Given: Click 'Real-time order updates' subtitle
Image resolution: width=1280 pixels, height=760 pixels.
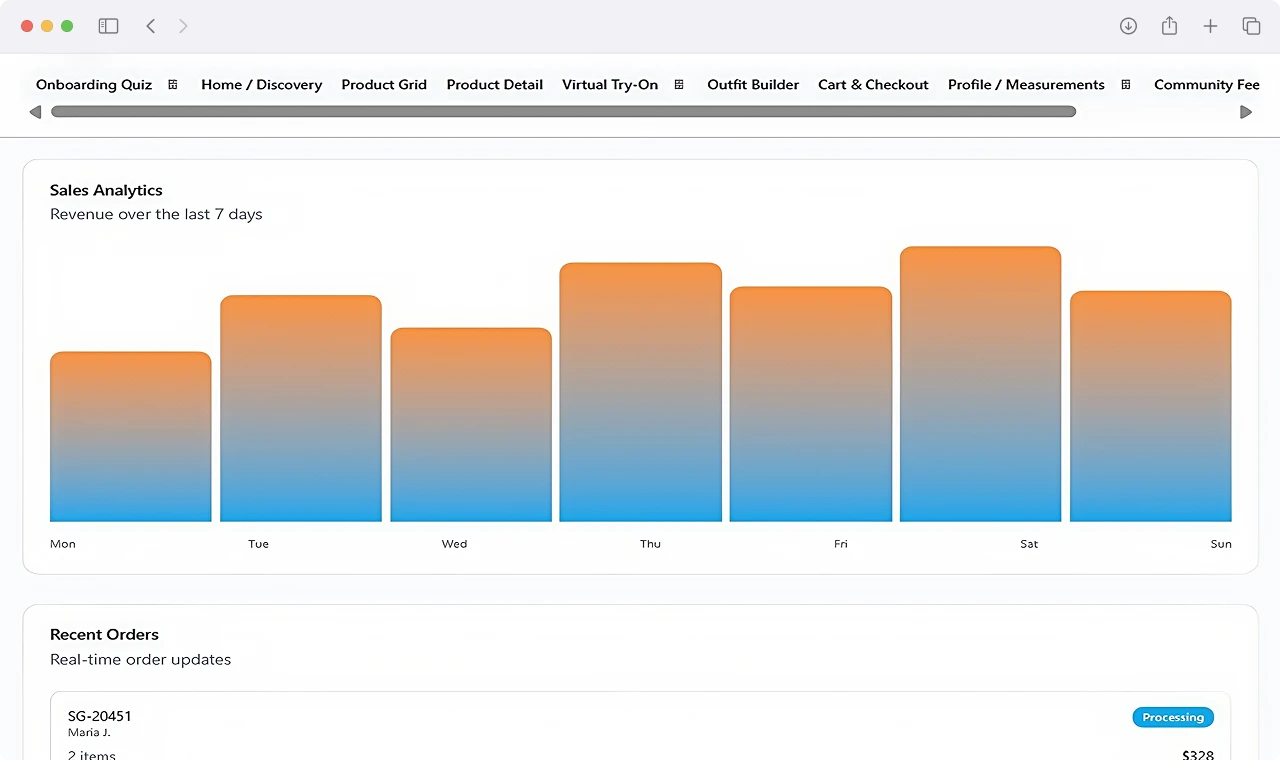Looking at the screenshot, I should 140,659.
